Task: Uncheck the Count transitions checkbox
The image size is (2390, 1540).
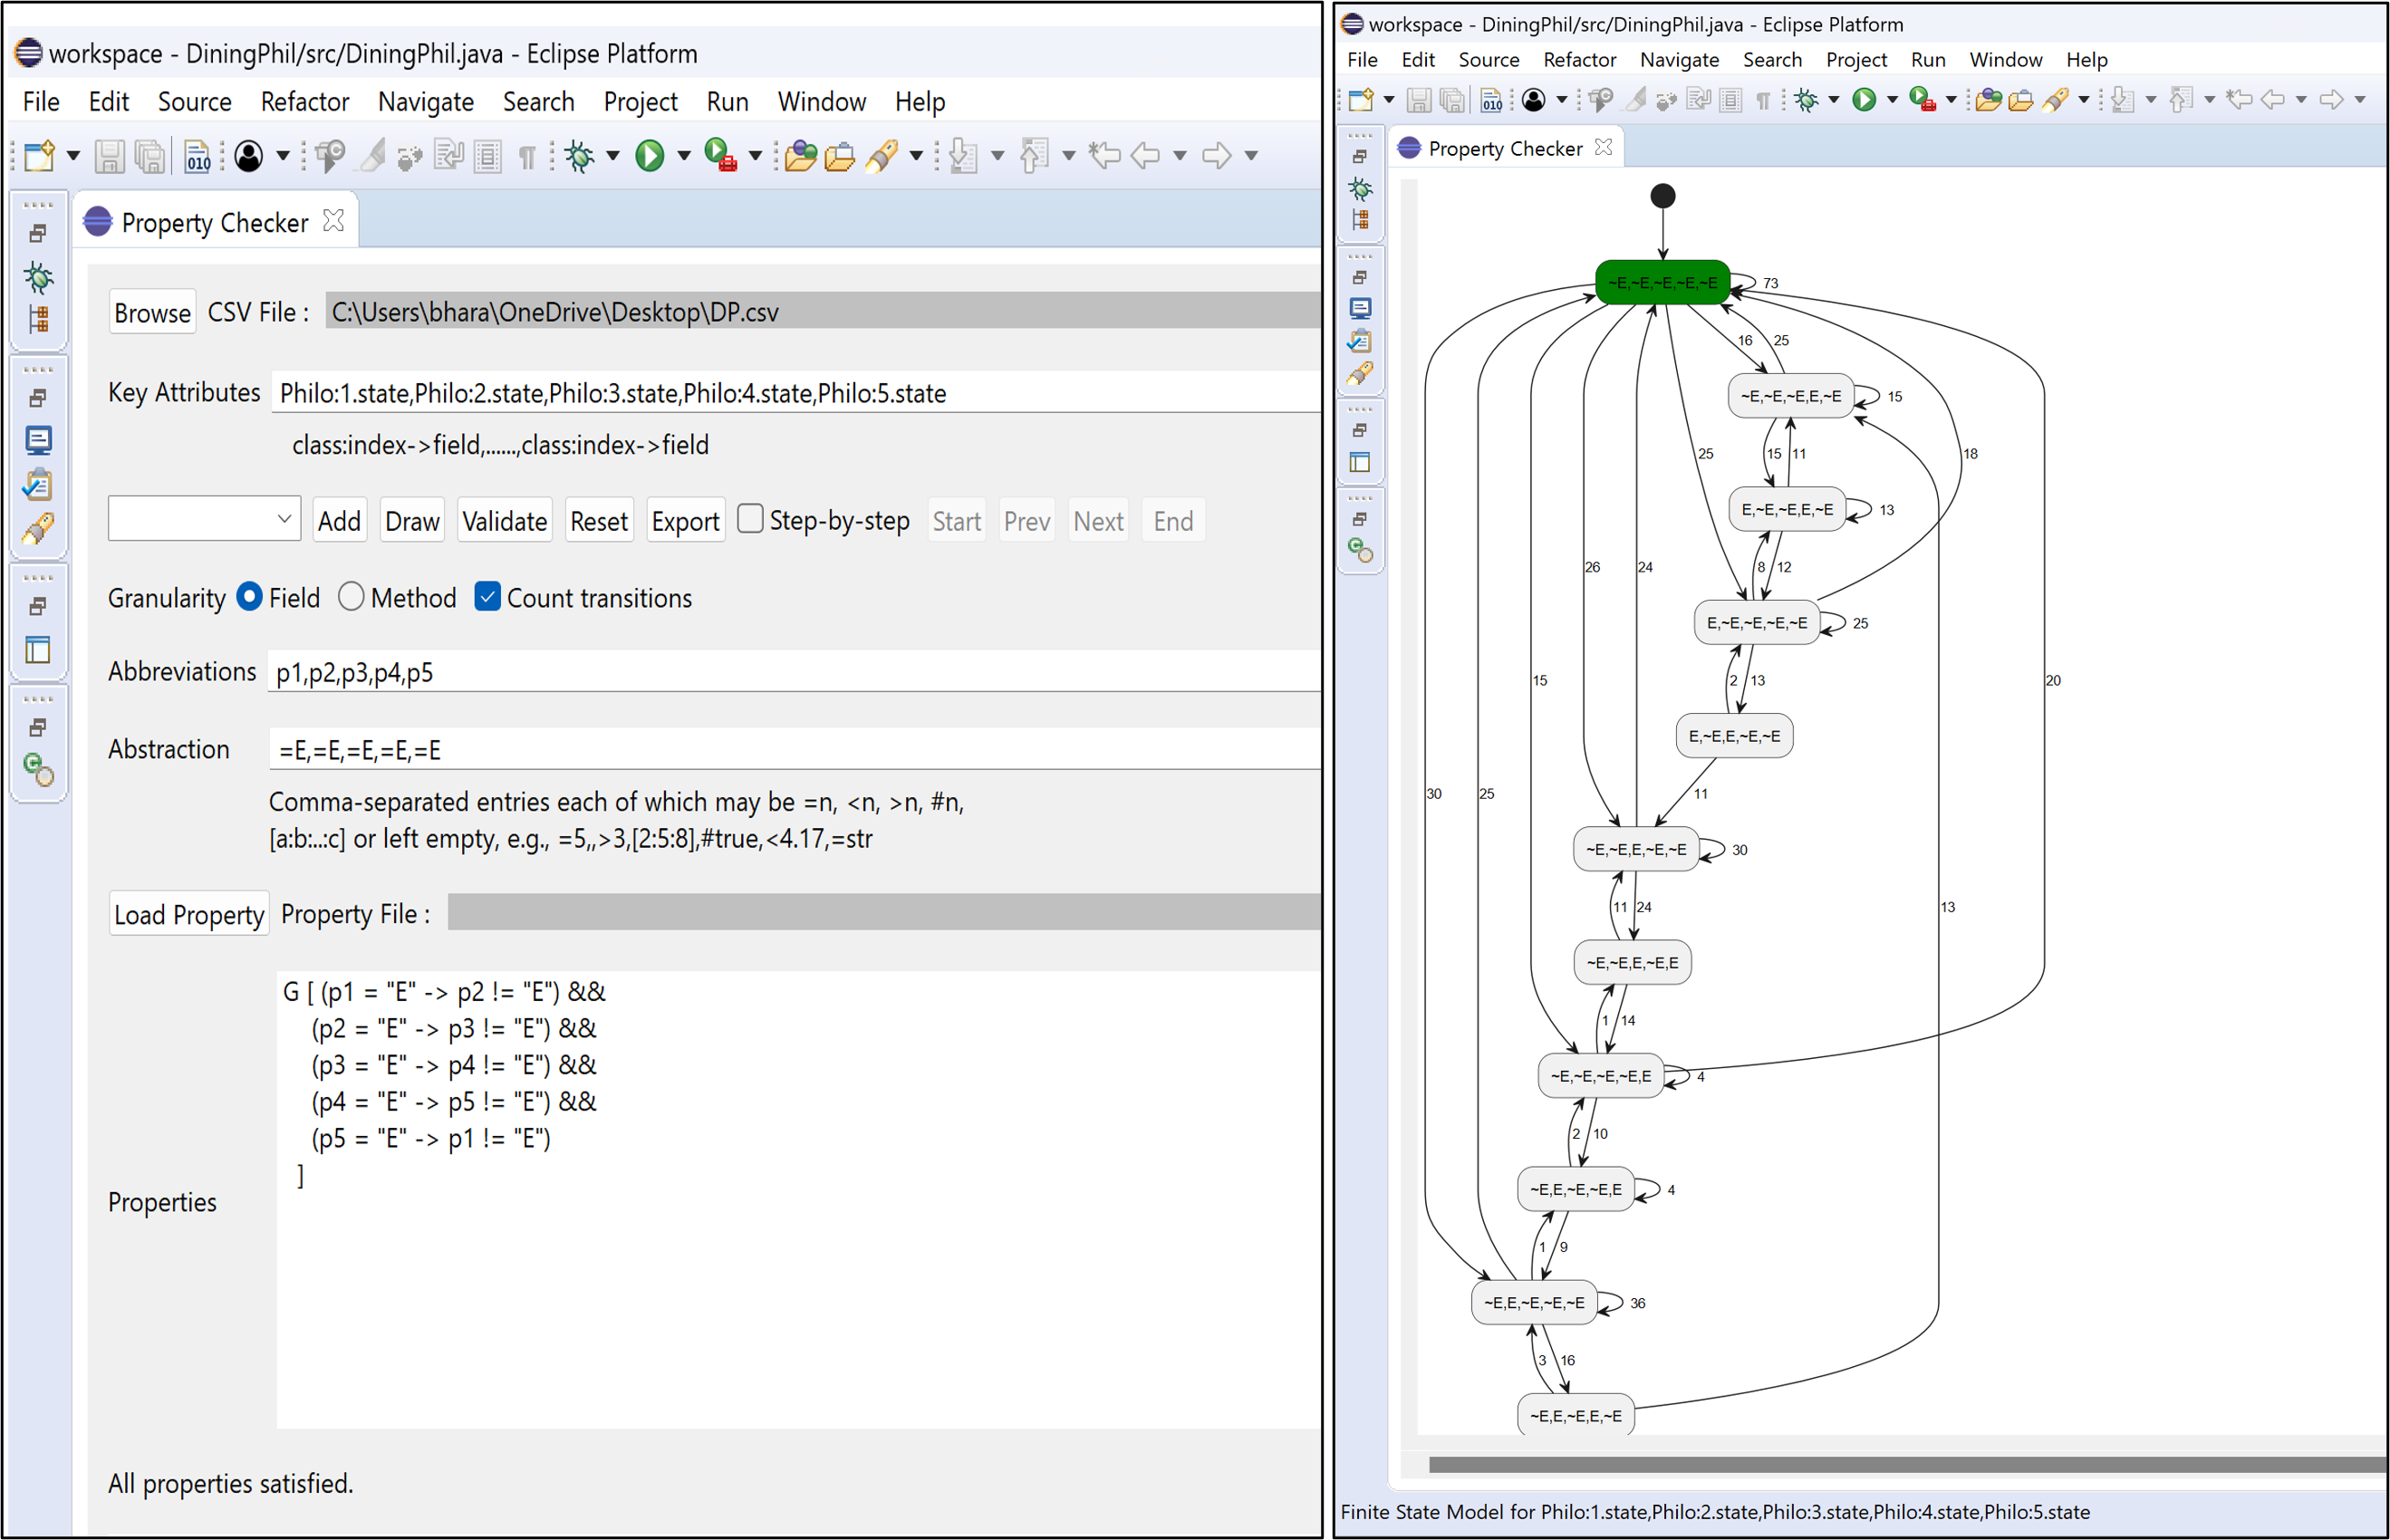Action: [x=487, y=597]
